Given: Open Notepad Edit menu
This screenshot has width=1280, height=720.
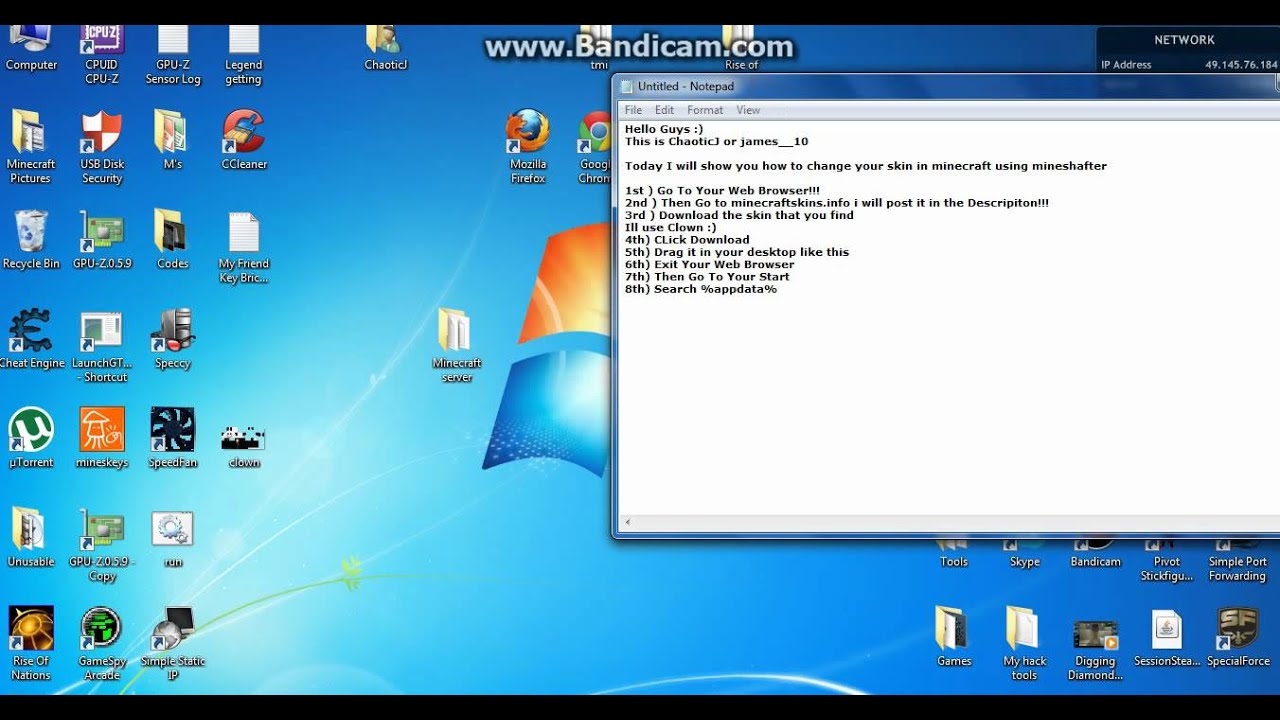Looking at the screenshot, I should tap(664, 110).
